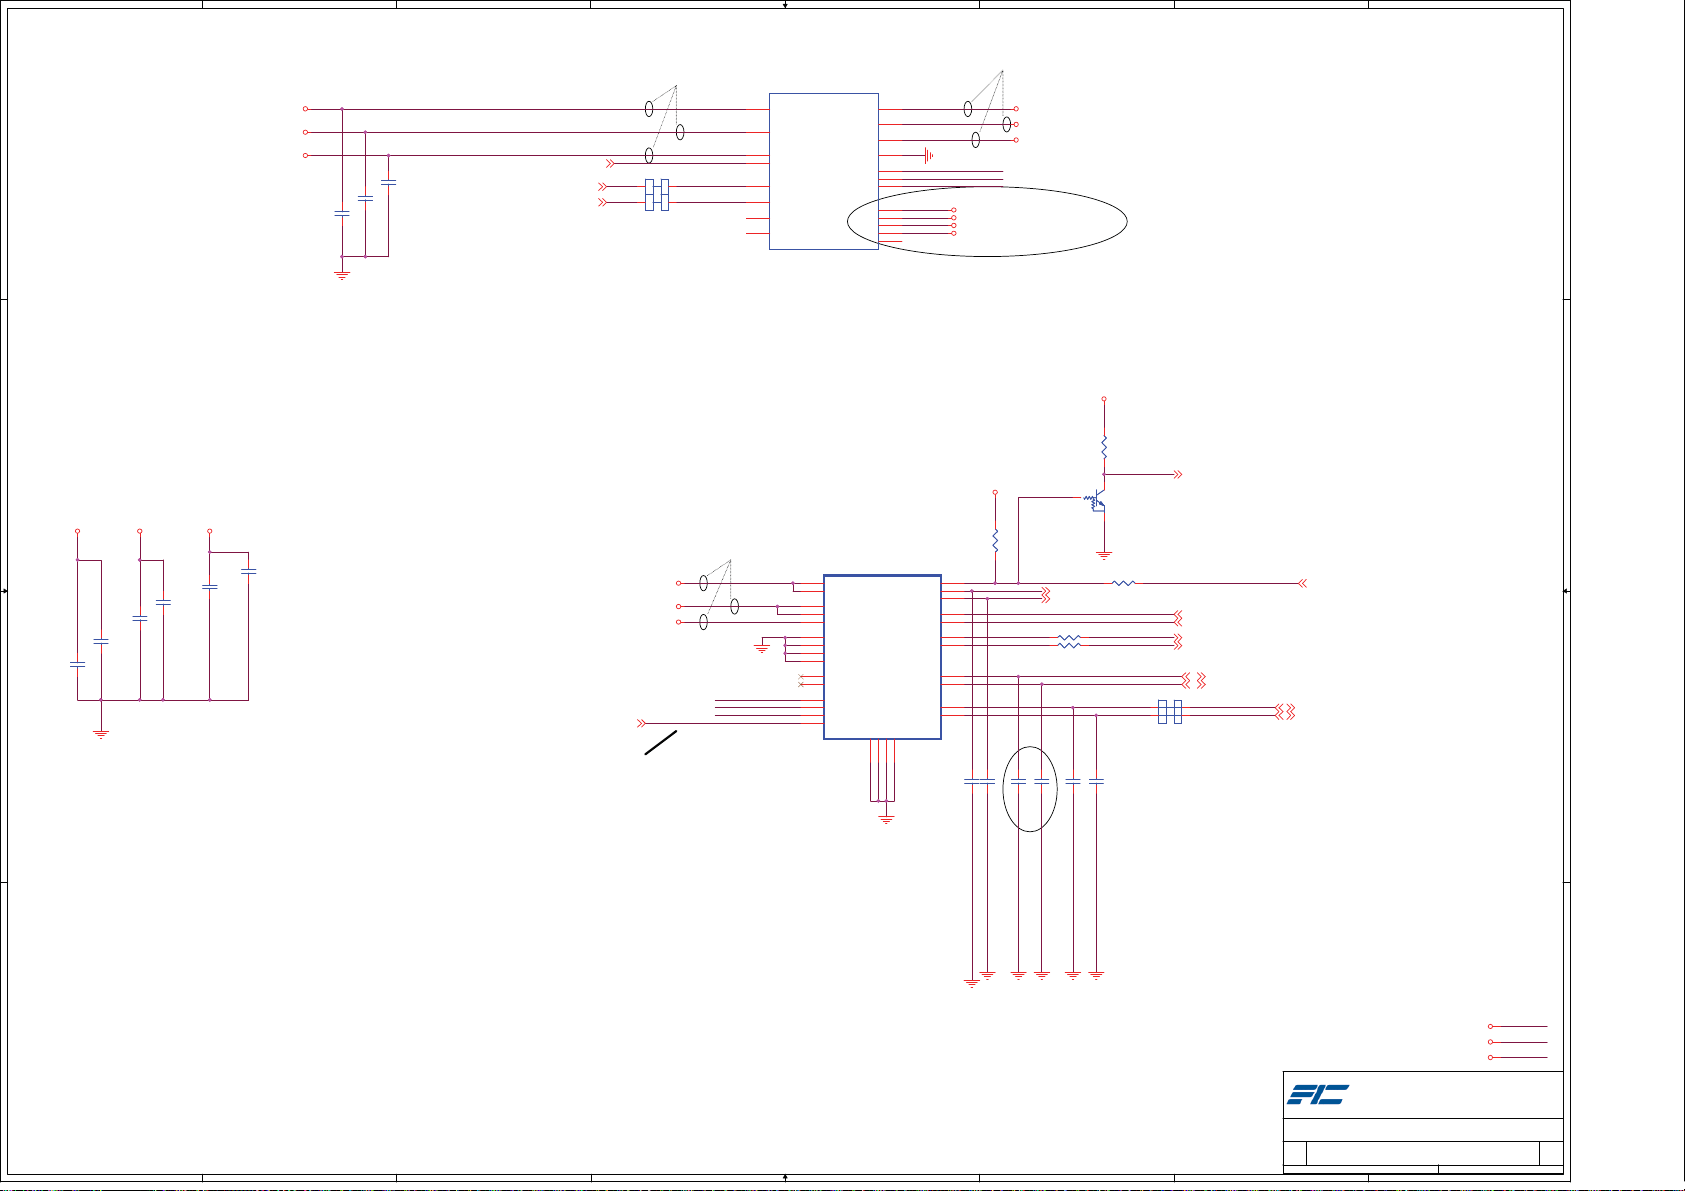
Task: Select the chassis ground symbol on the upper IC
Action: (929, 155)
